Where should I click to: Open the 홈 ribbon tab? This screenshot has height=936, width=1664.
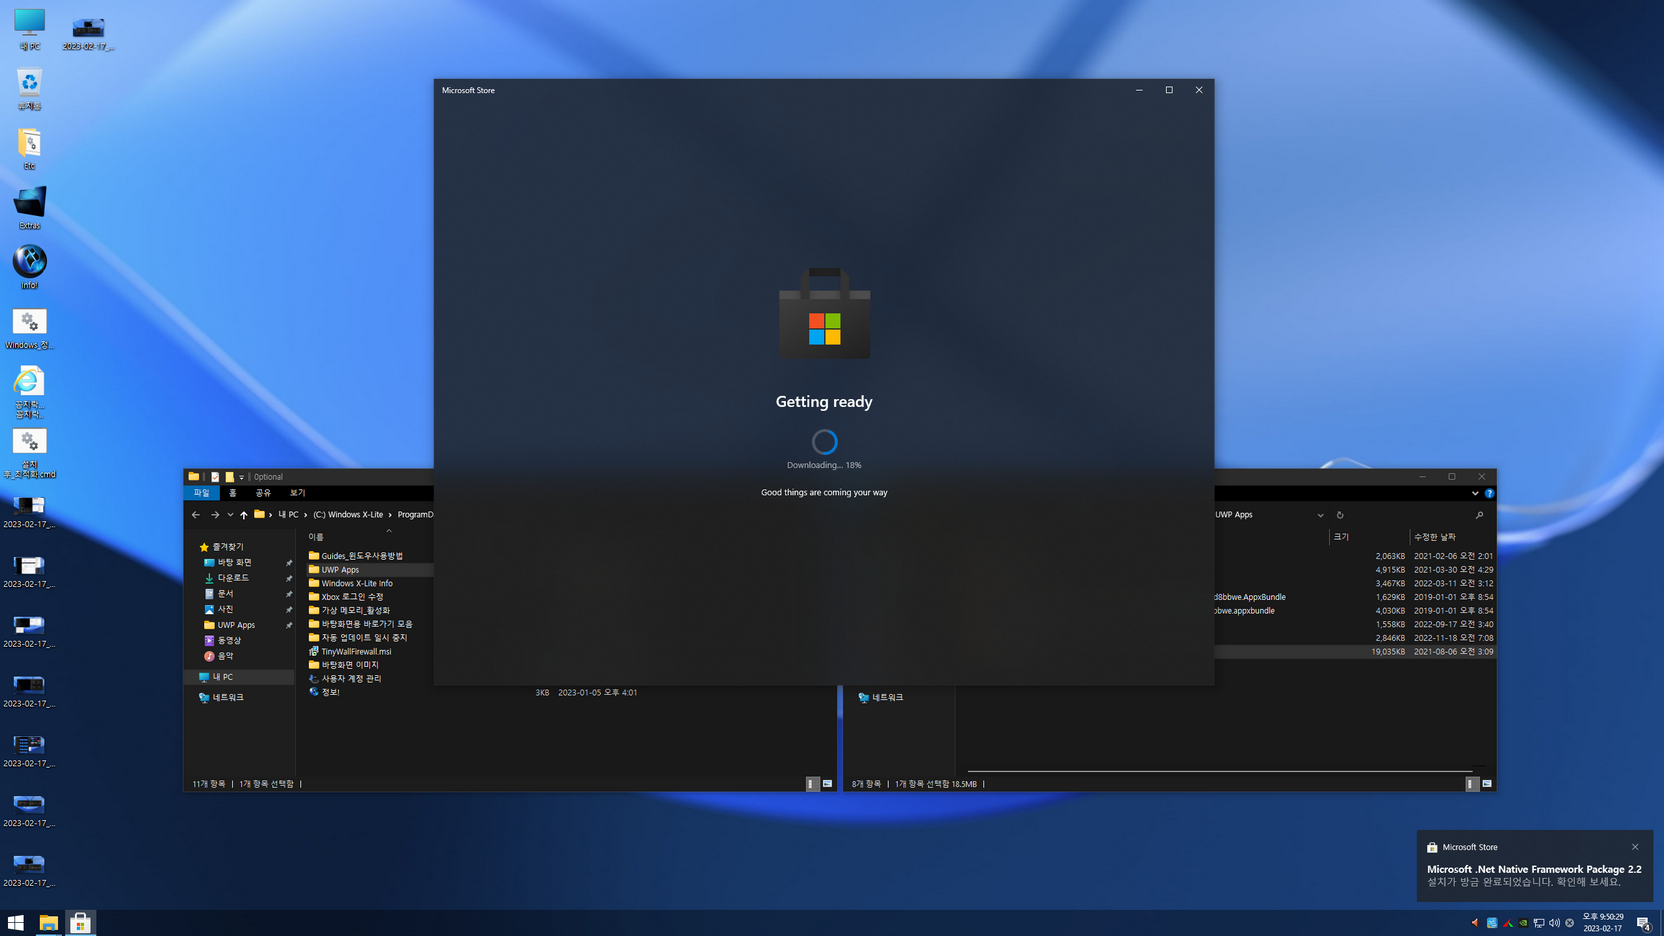click(x=233, y=493)
